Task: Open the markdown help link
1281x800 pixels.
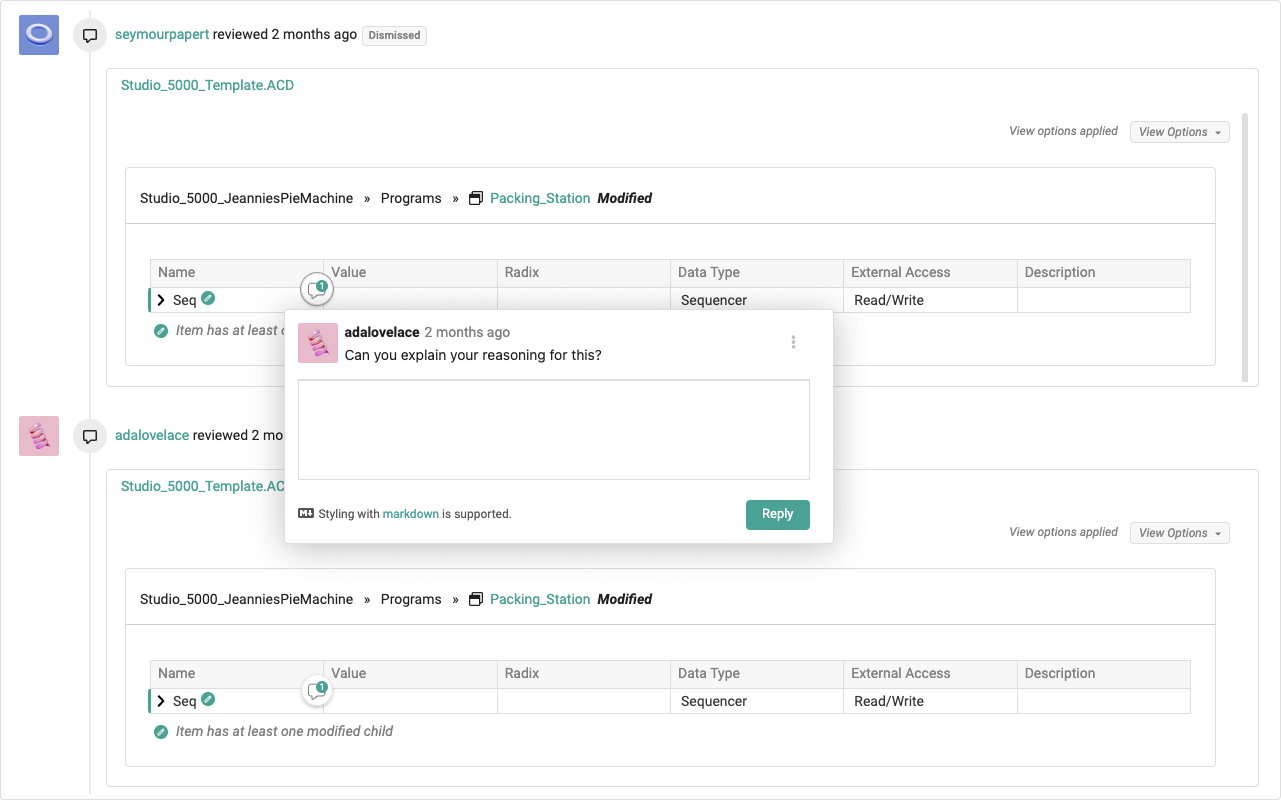Action: pos(410,514)
